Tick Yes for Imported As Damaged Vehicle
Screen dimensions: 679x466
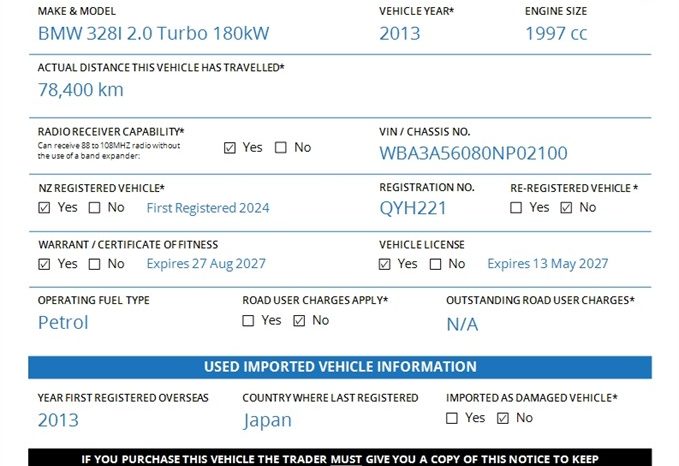452,418
